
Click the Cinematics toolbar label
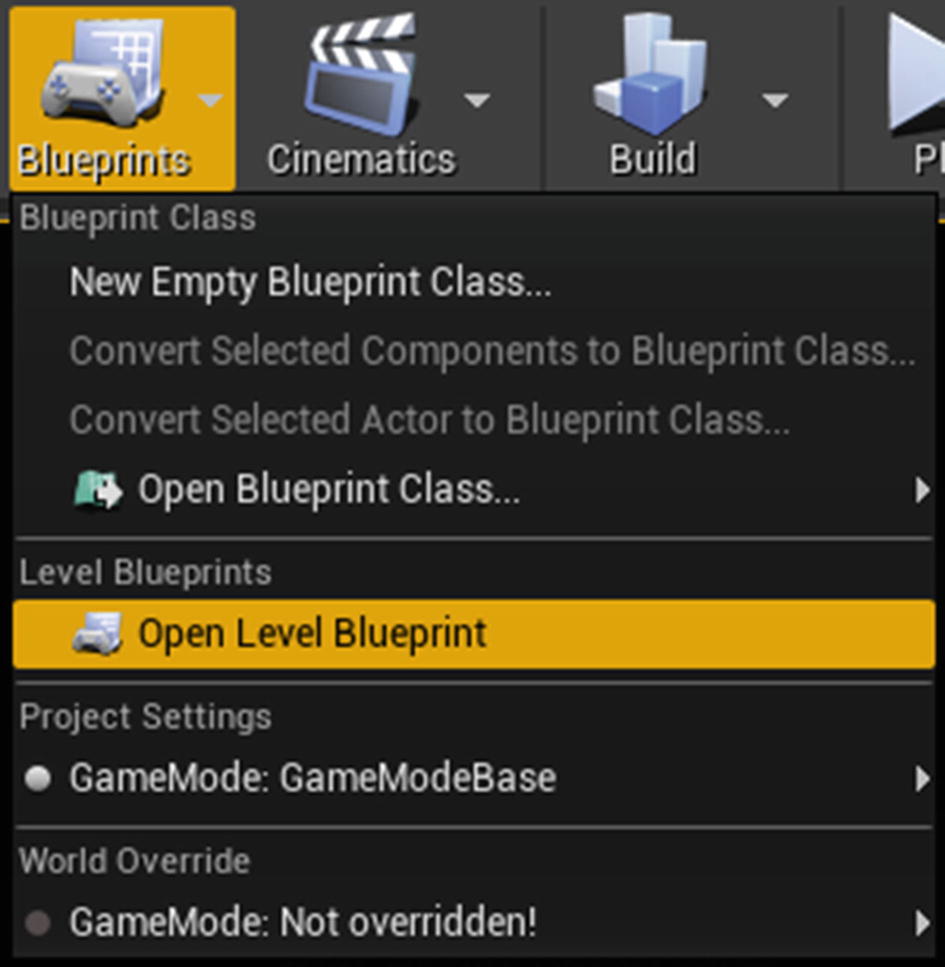(361, 159)
